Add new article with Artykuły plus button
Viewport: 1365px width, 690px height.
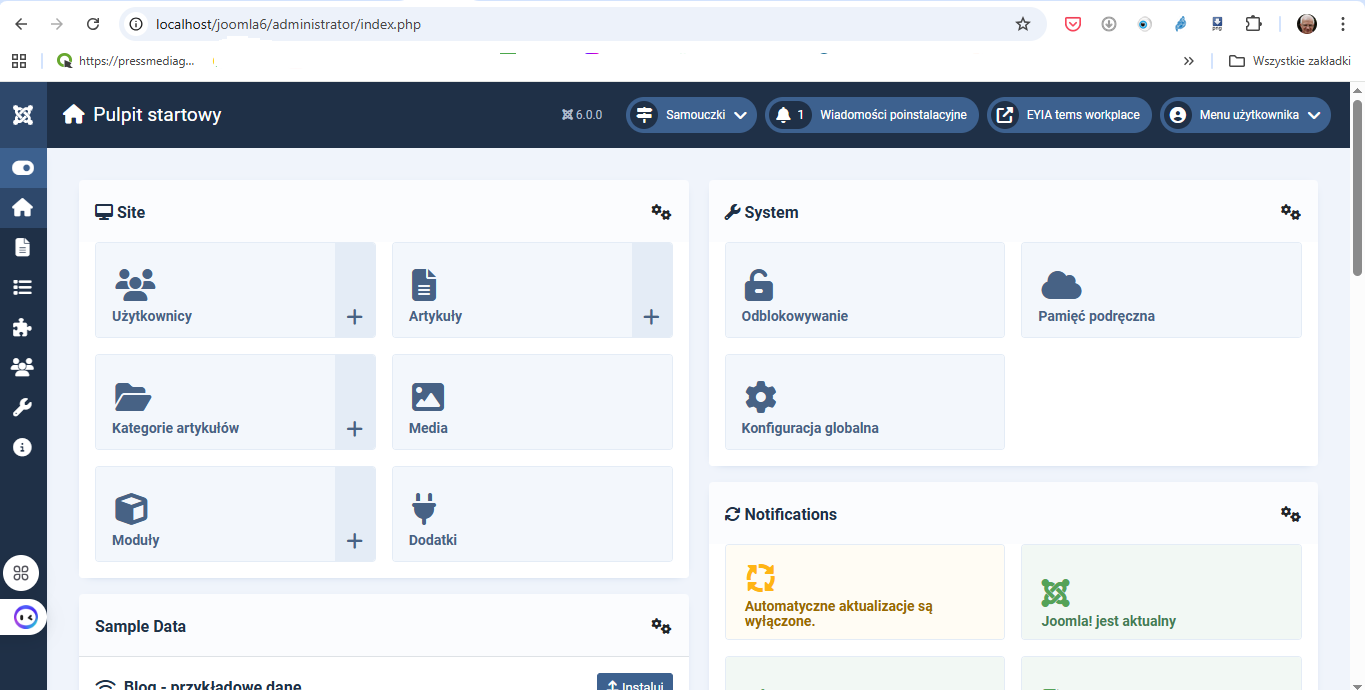pyautogui.click(x=651, y=317)
